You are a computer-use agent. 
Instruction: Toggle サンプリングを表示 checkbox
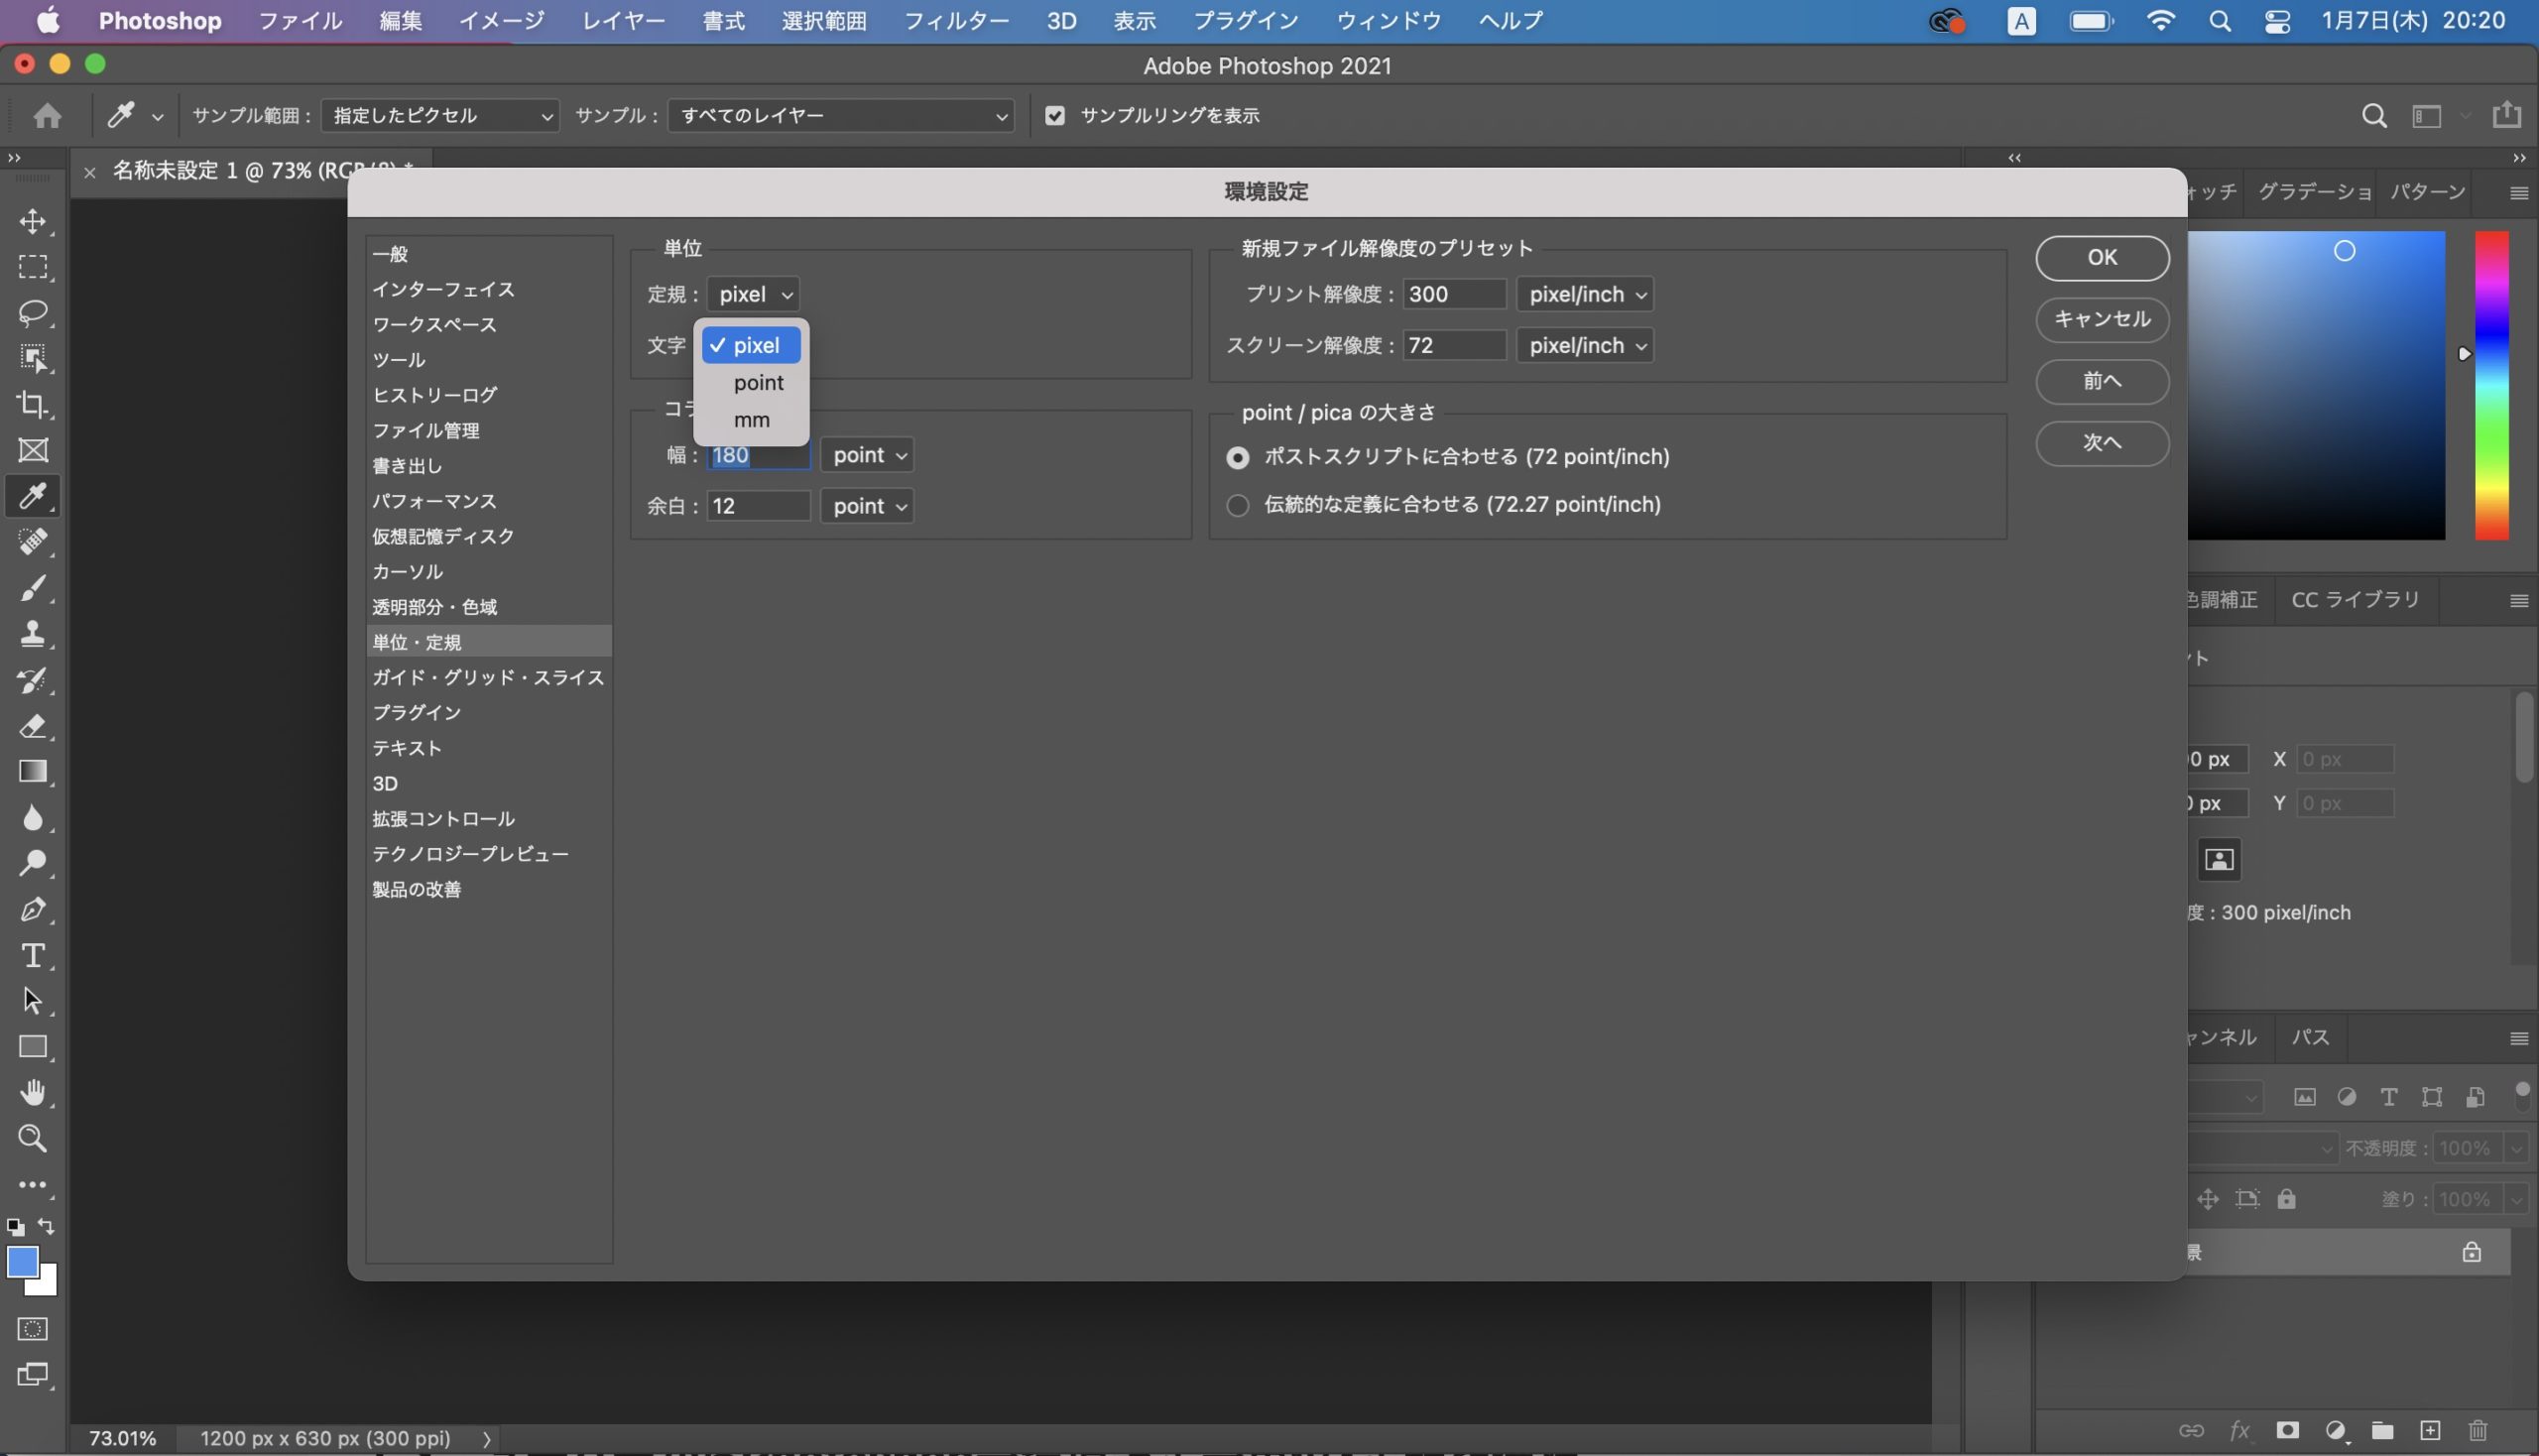(1055, 115)
